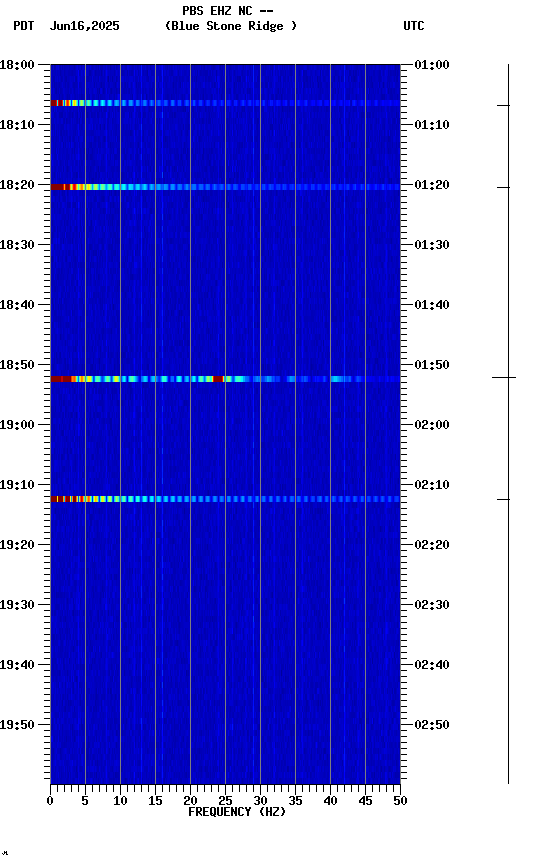
Task: Click the seismogram trace tick near 02:12 UTC
Action: pyautogui.click(x=504, y=500)
